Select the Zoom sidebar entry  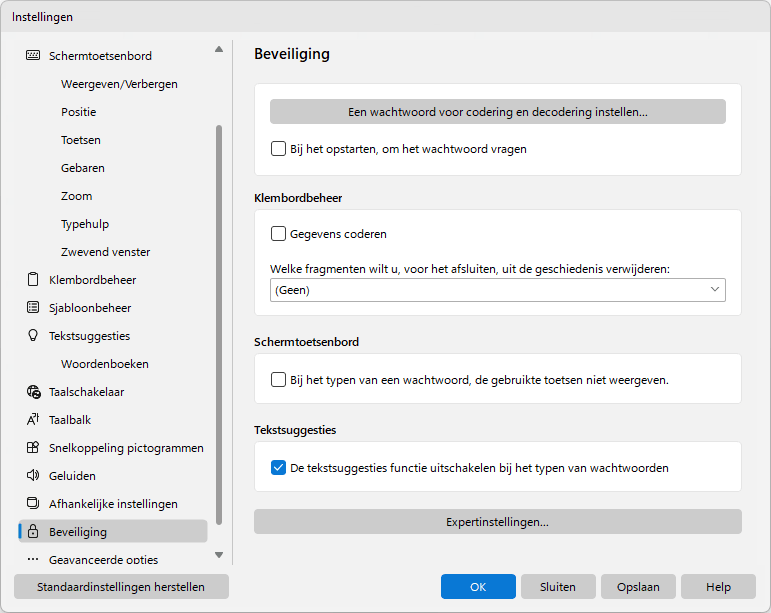pyautogui.click(x=76, y=196)
